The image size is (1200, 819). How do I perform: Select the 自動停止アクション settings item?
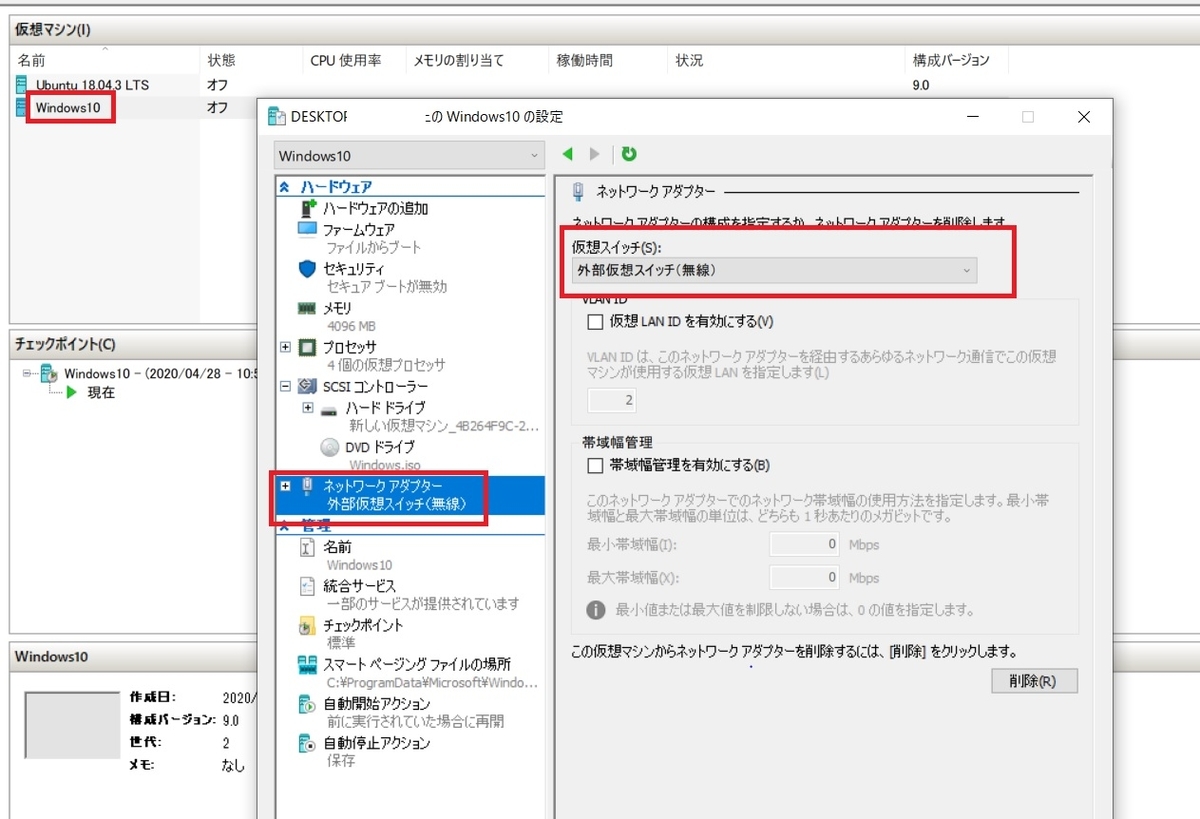point(411,752)
